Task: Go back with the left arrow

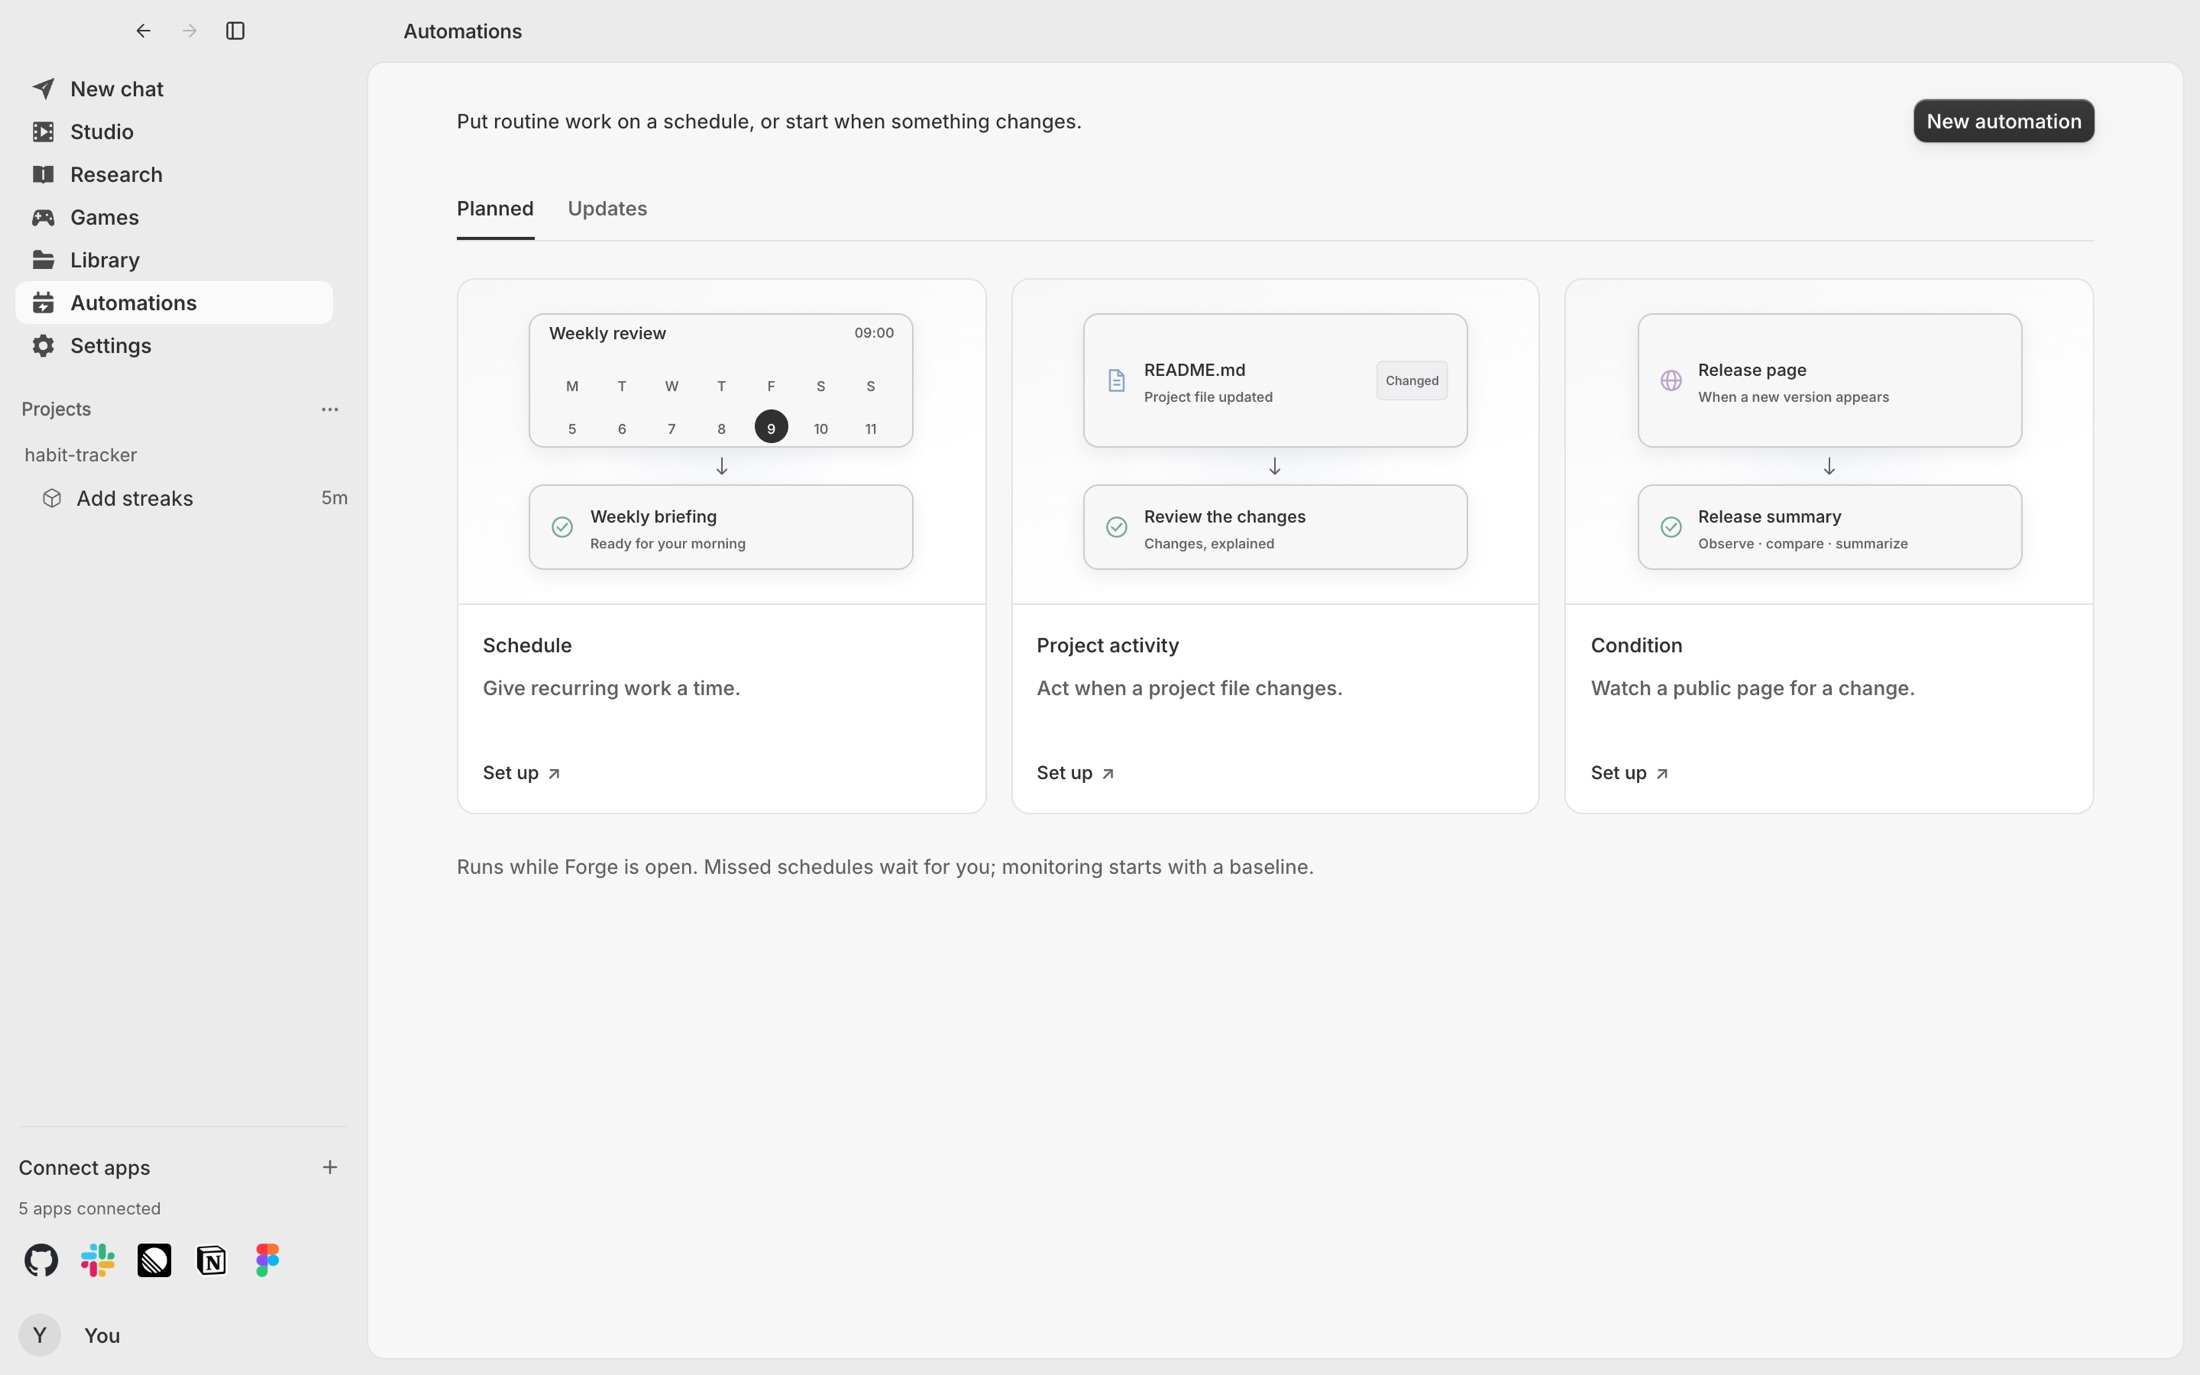Action: click(x=143, y=31)
